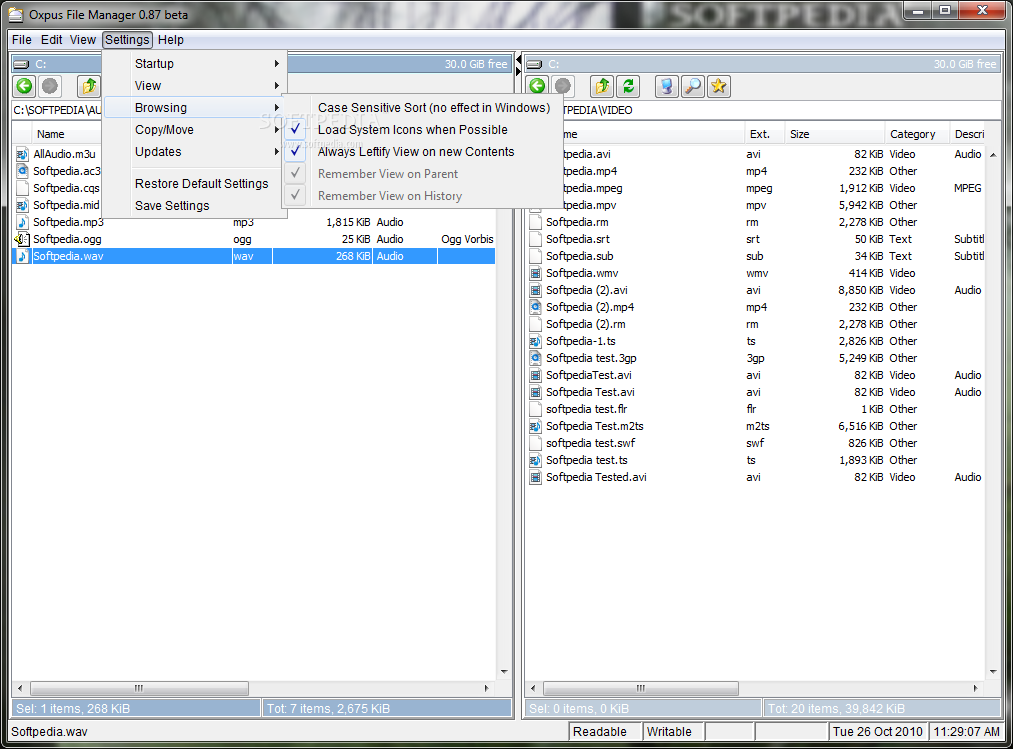Click the right pane star favorites icon
This screenshot has height=749, width=1013.
(x=718, y=86)
